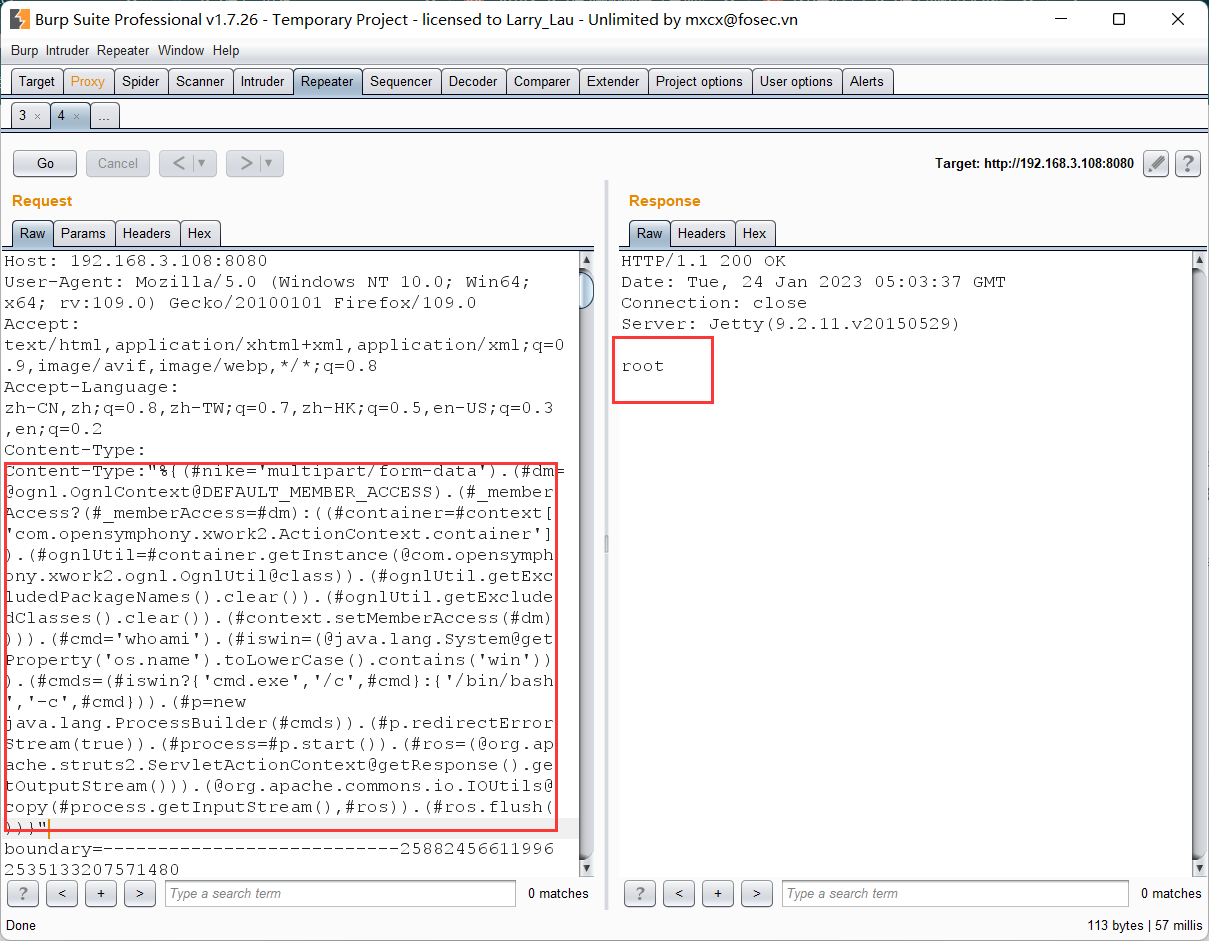Select the Repeater tool tab

click(327, 82)
